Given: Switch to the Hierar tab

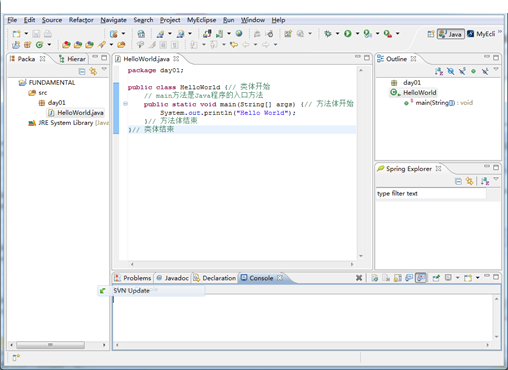Looking at the screenshot, I should [72, 59].
